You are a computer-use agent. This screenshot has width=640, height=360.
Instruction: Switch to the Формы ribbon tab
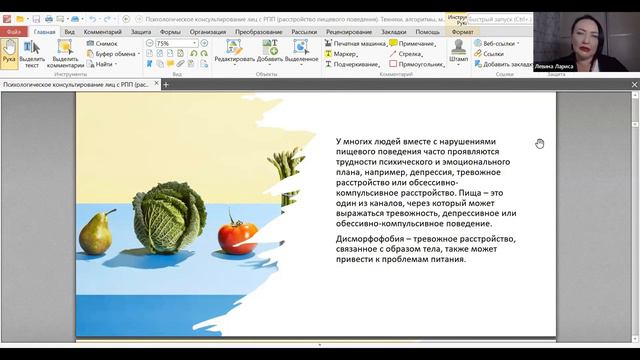(x=170, y=32)
